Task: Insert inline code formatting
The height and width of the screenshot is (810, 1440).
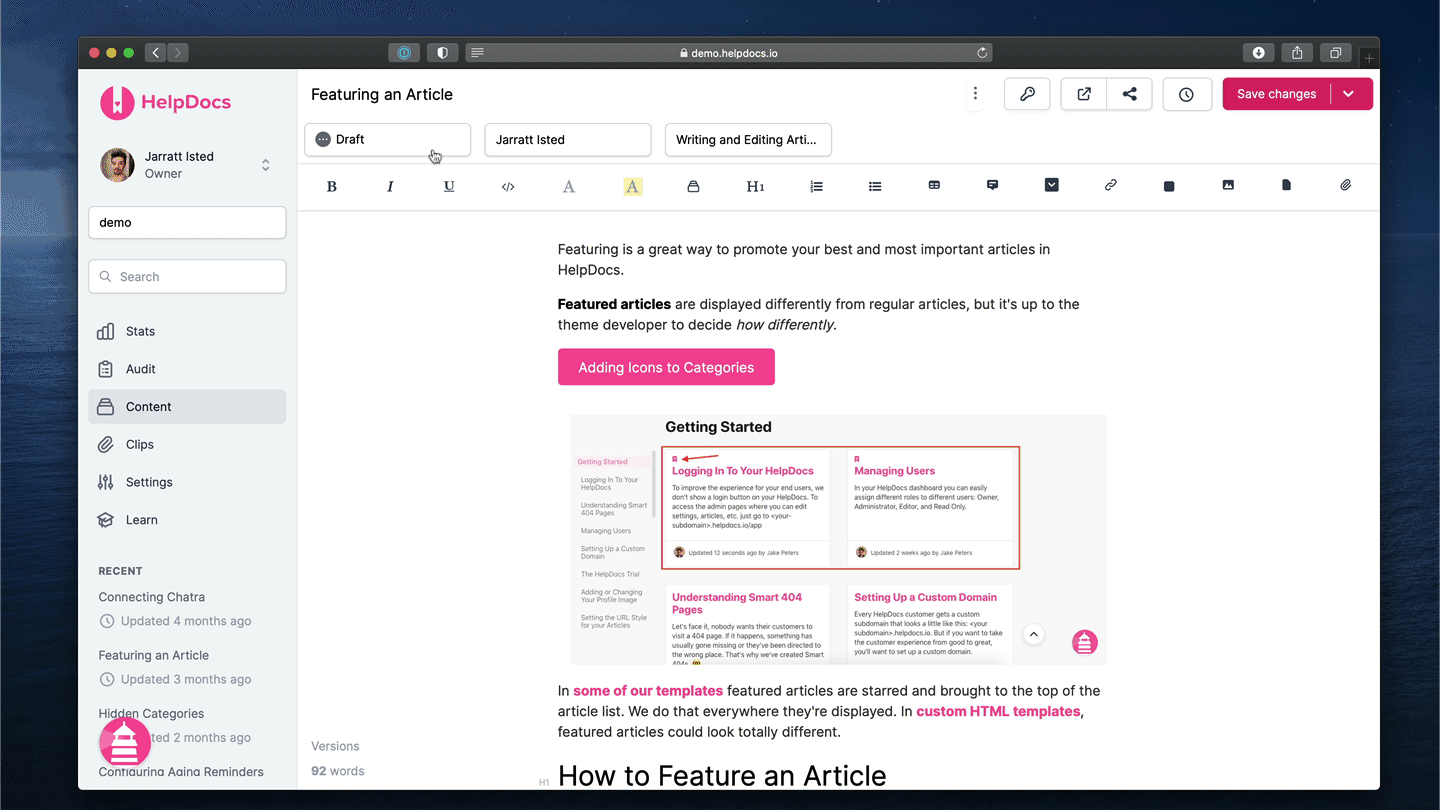Action: coord(508,186)
